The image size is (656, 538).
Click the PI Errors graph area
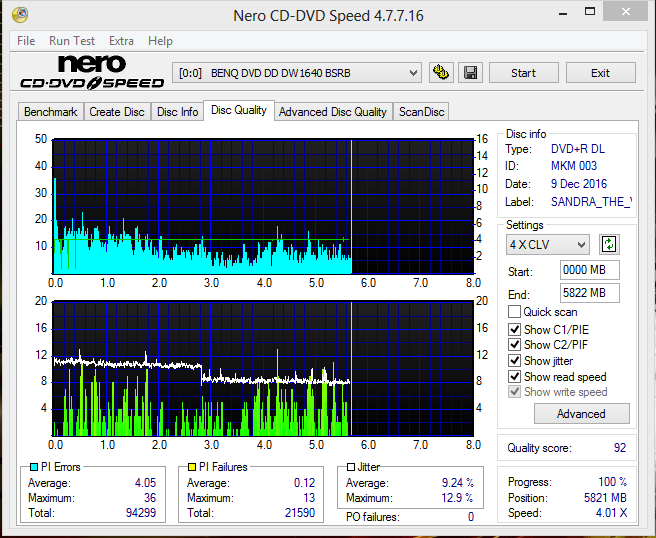pyautogui.click(x=263, y=207)
